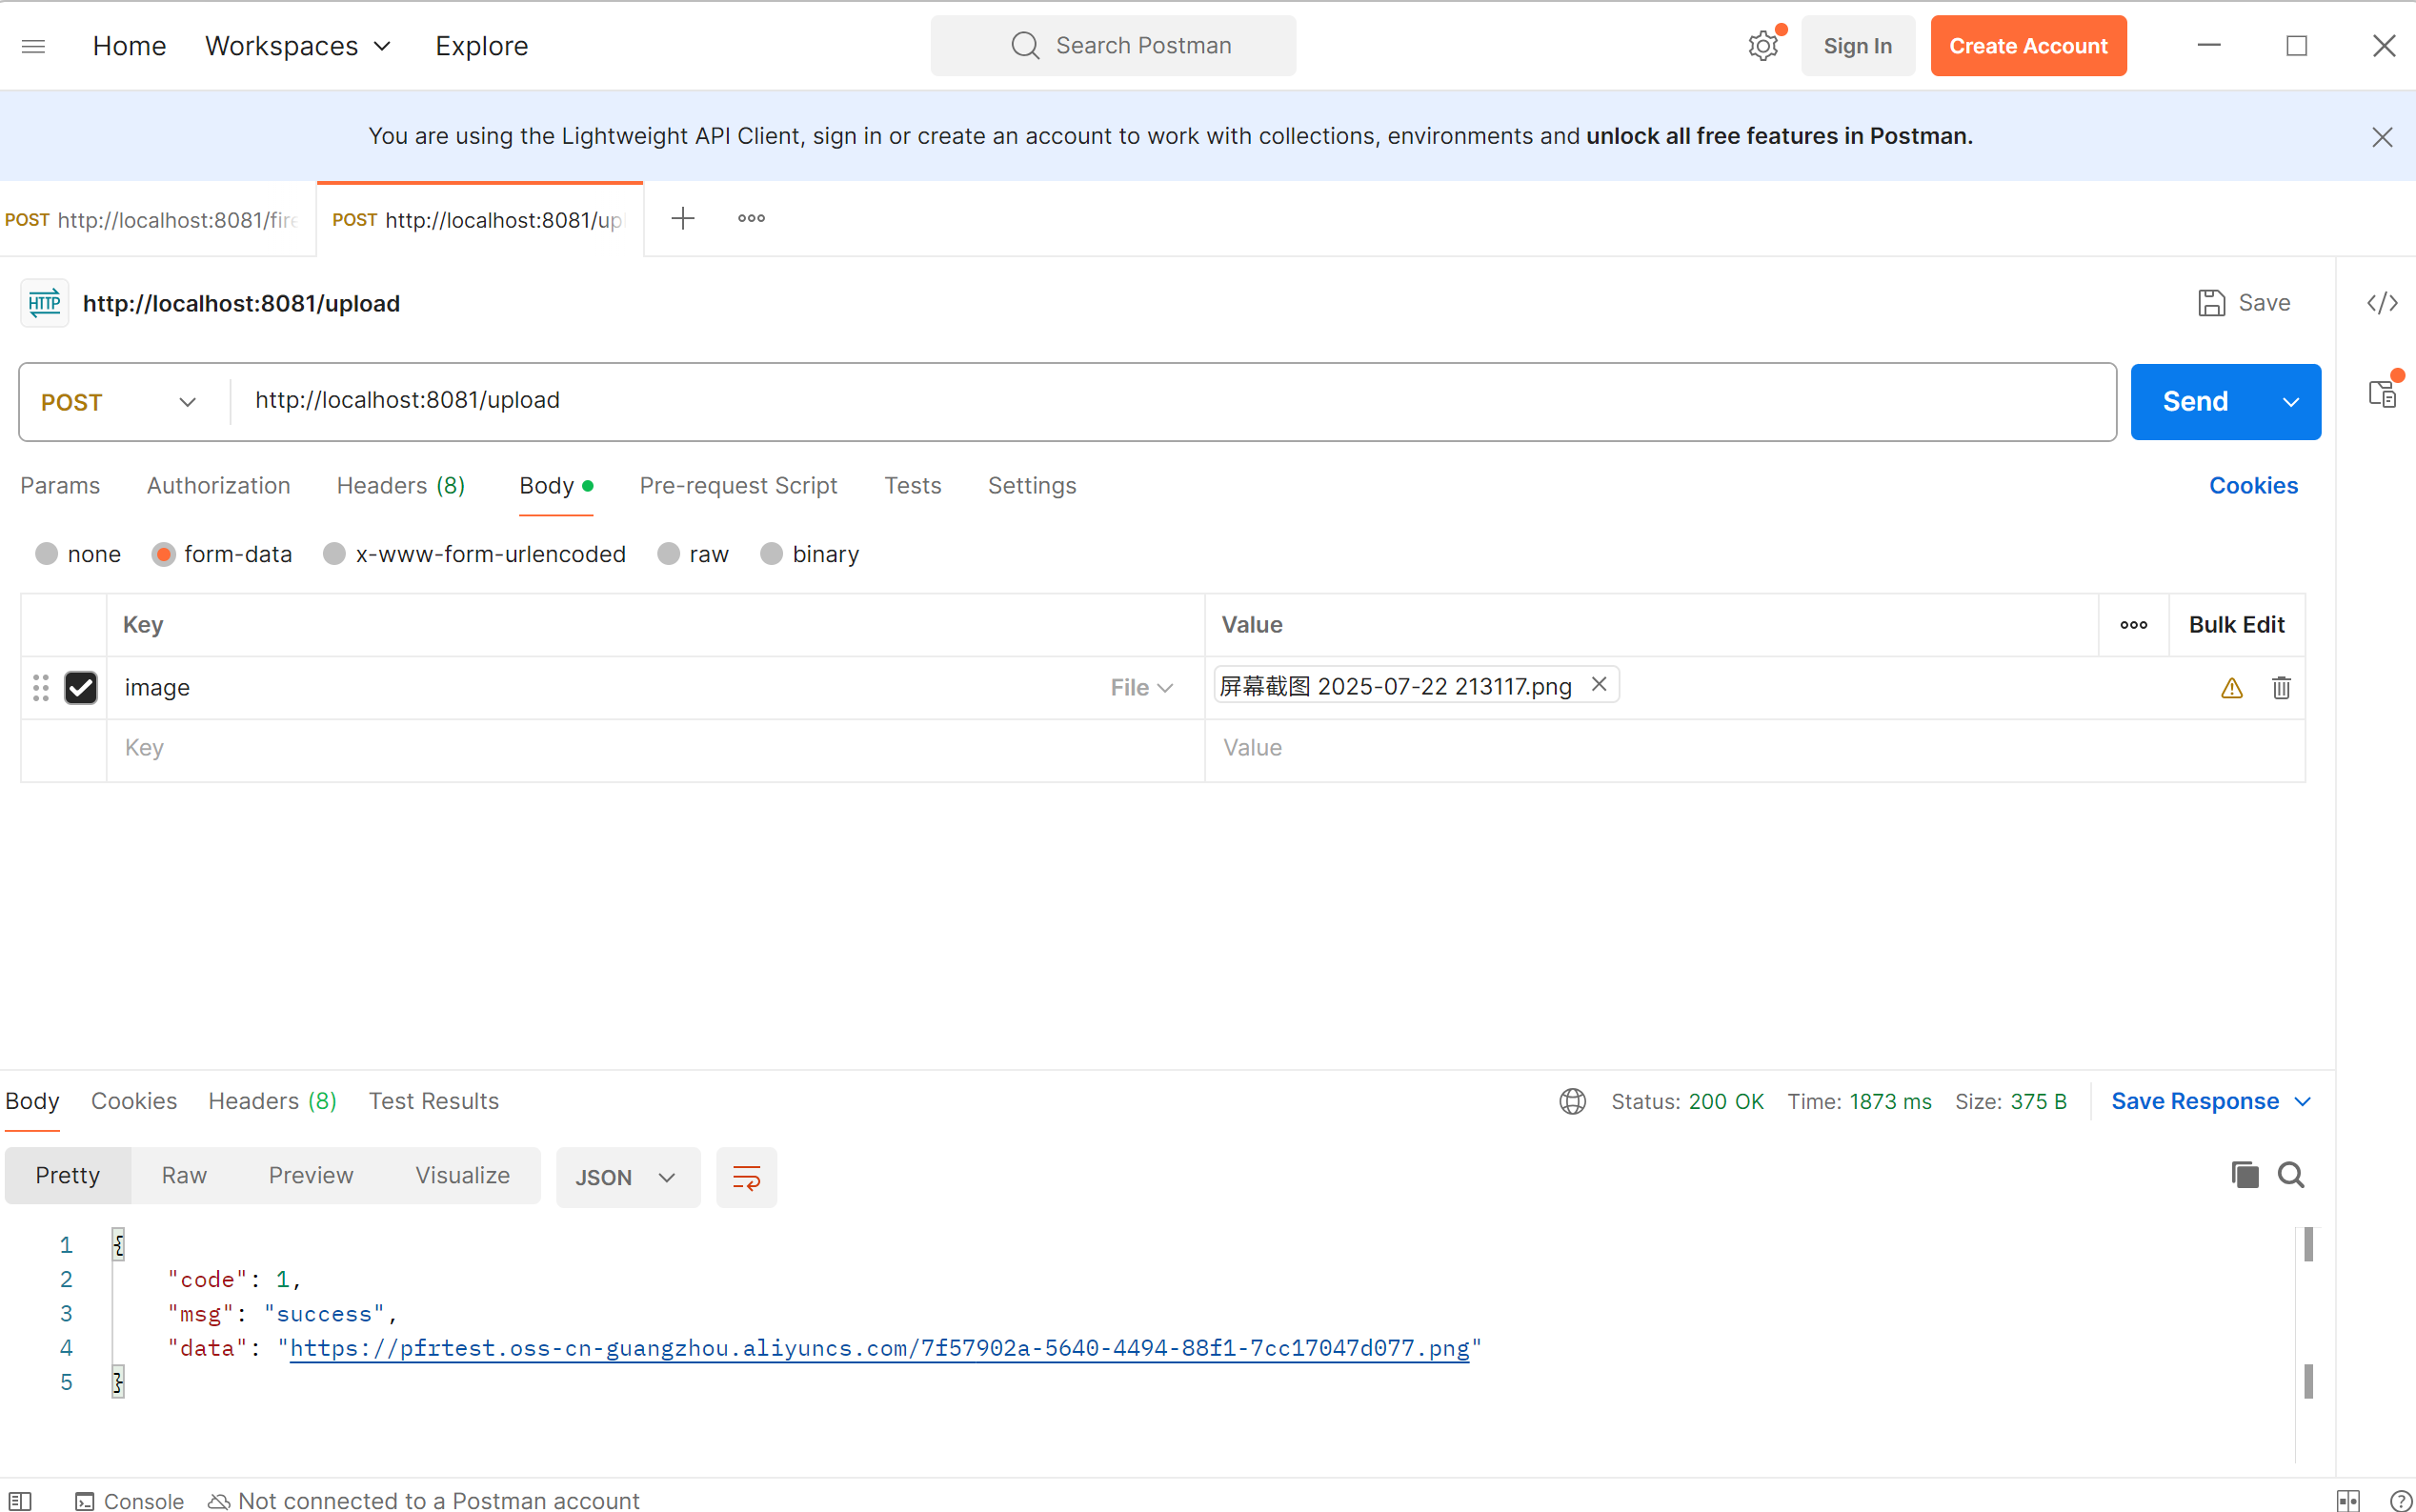The width and height of the screenshot is (2416, 1512).
Task: Click the file warning triangle icon
Action: click(2231, 688)
